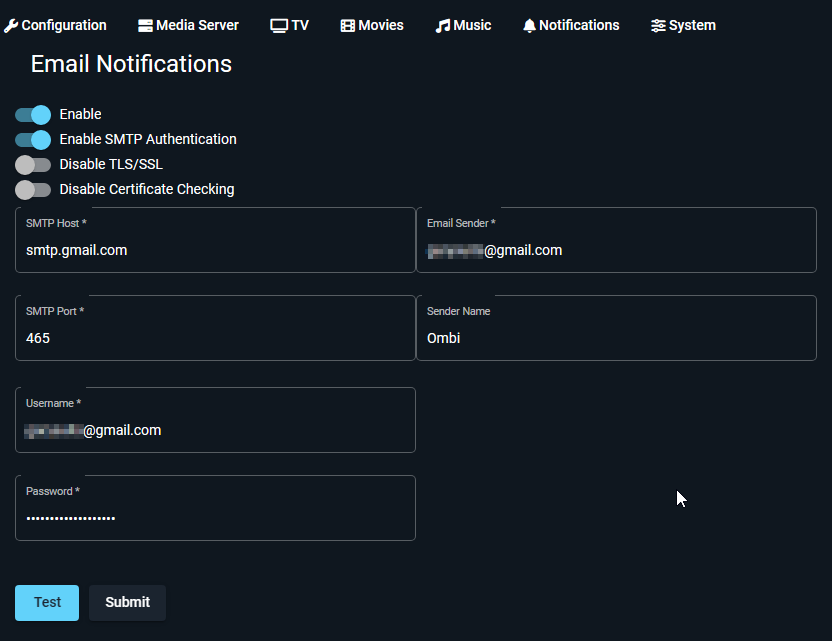Click the Notifications bell icon
The width and height of the screenshot is (832, 641).
pos(529,25)
